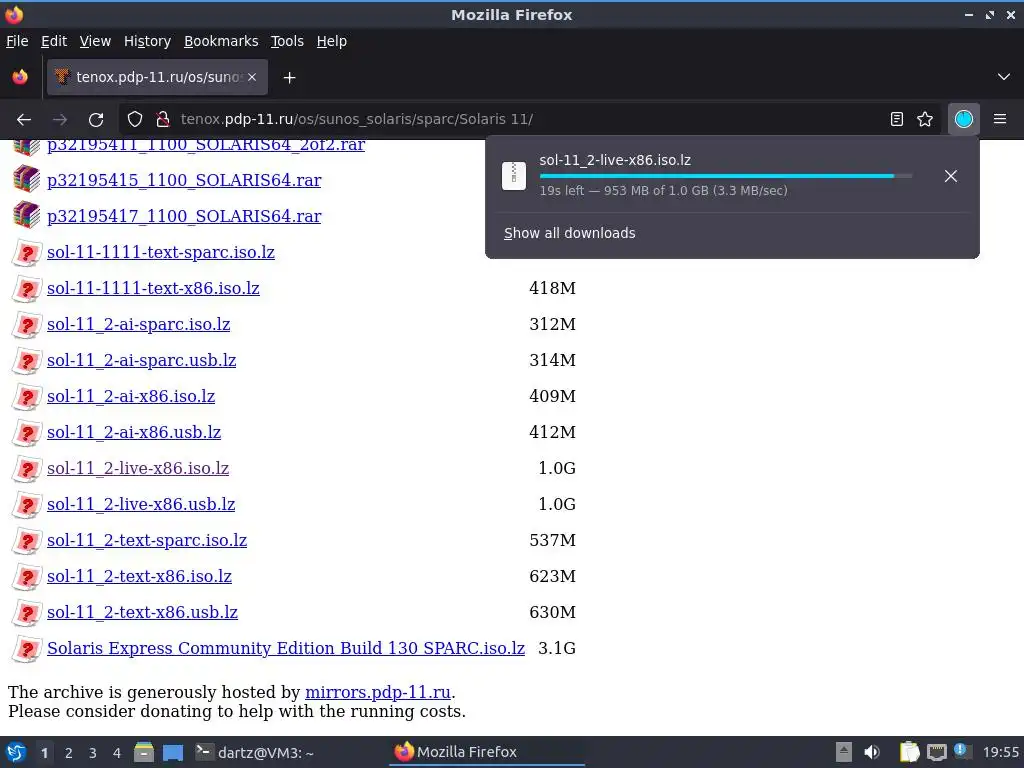Switch to virtual desktop 4
The height and width of the screenshot is (768, 1024).
[117, 753]
